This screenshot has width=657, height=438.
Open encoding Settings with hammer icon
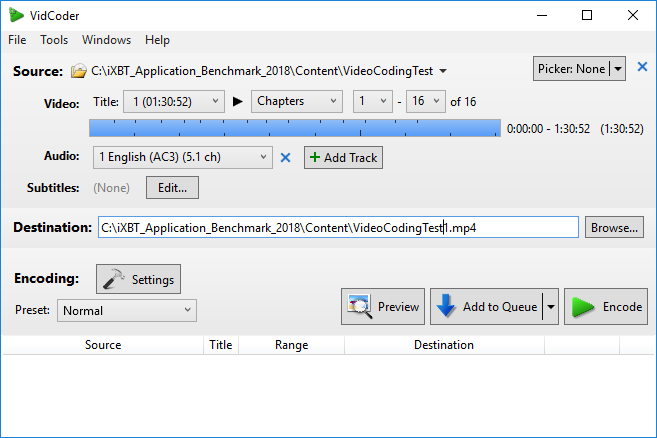tap(138, 280)
